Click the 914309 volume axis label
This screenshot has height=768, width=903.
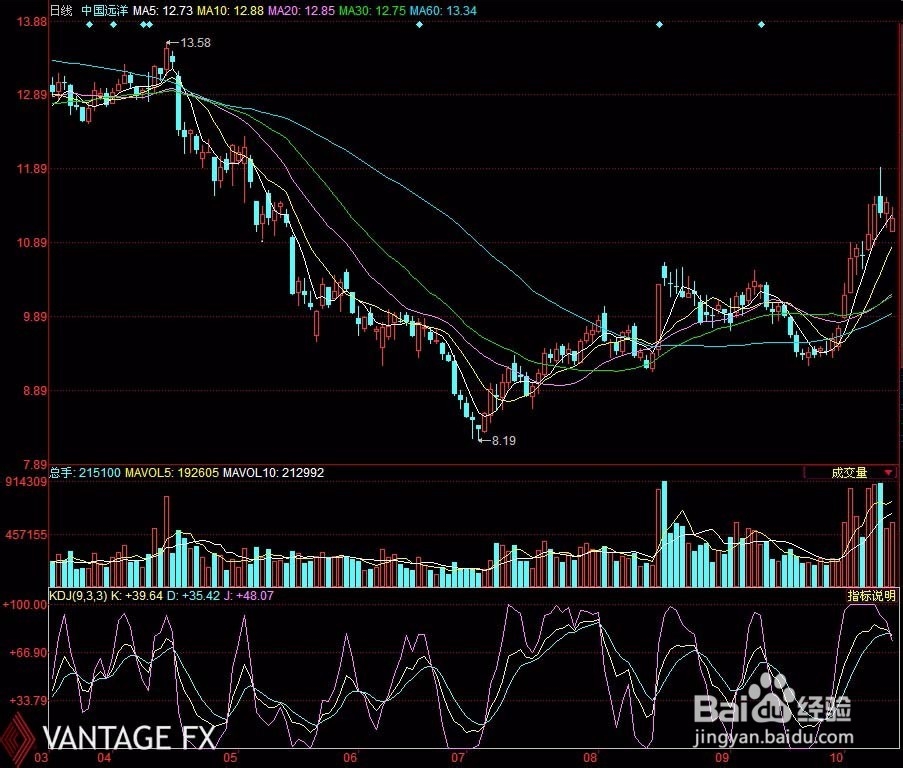[x=26, y=481]
